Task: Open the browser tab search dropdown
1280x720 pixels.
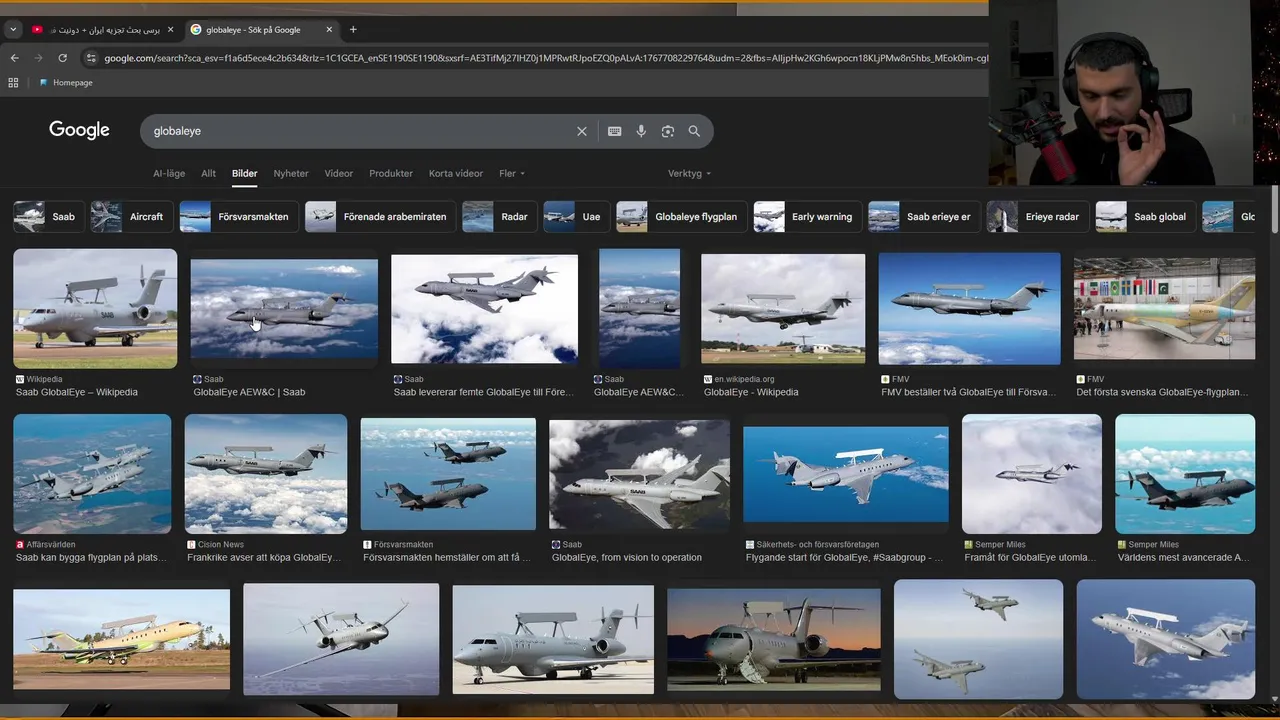Action: pos(13,30)
